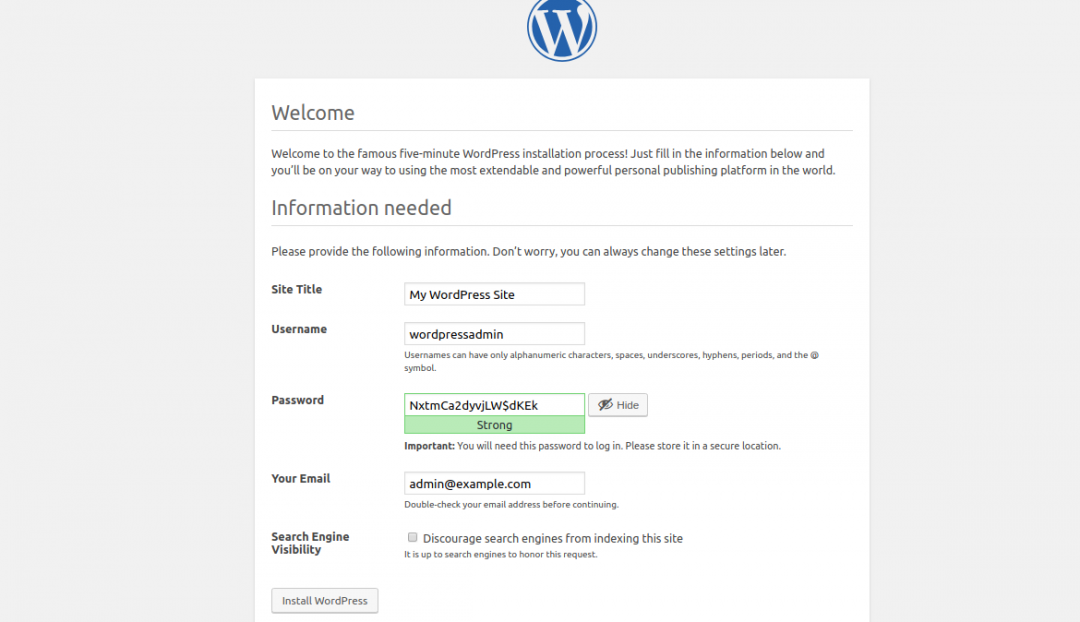Click the Important password storage note
The width and height of the screenshot is (1080, 622).
point(592,446)
